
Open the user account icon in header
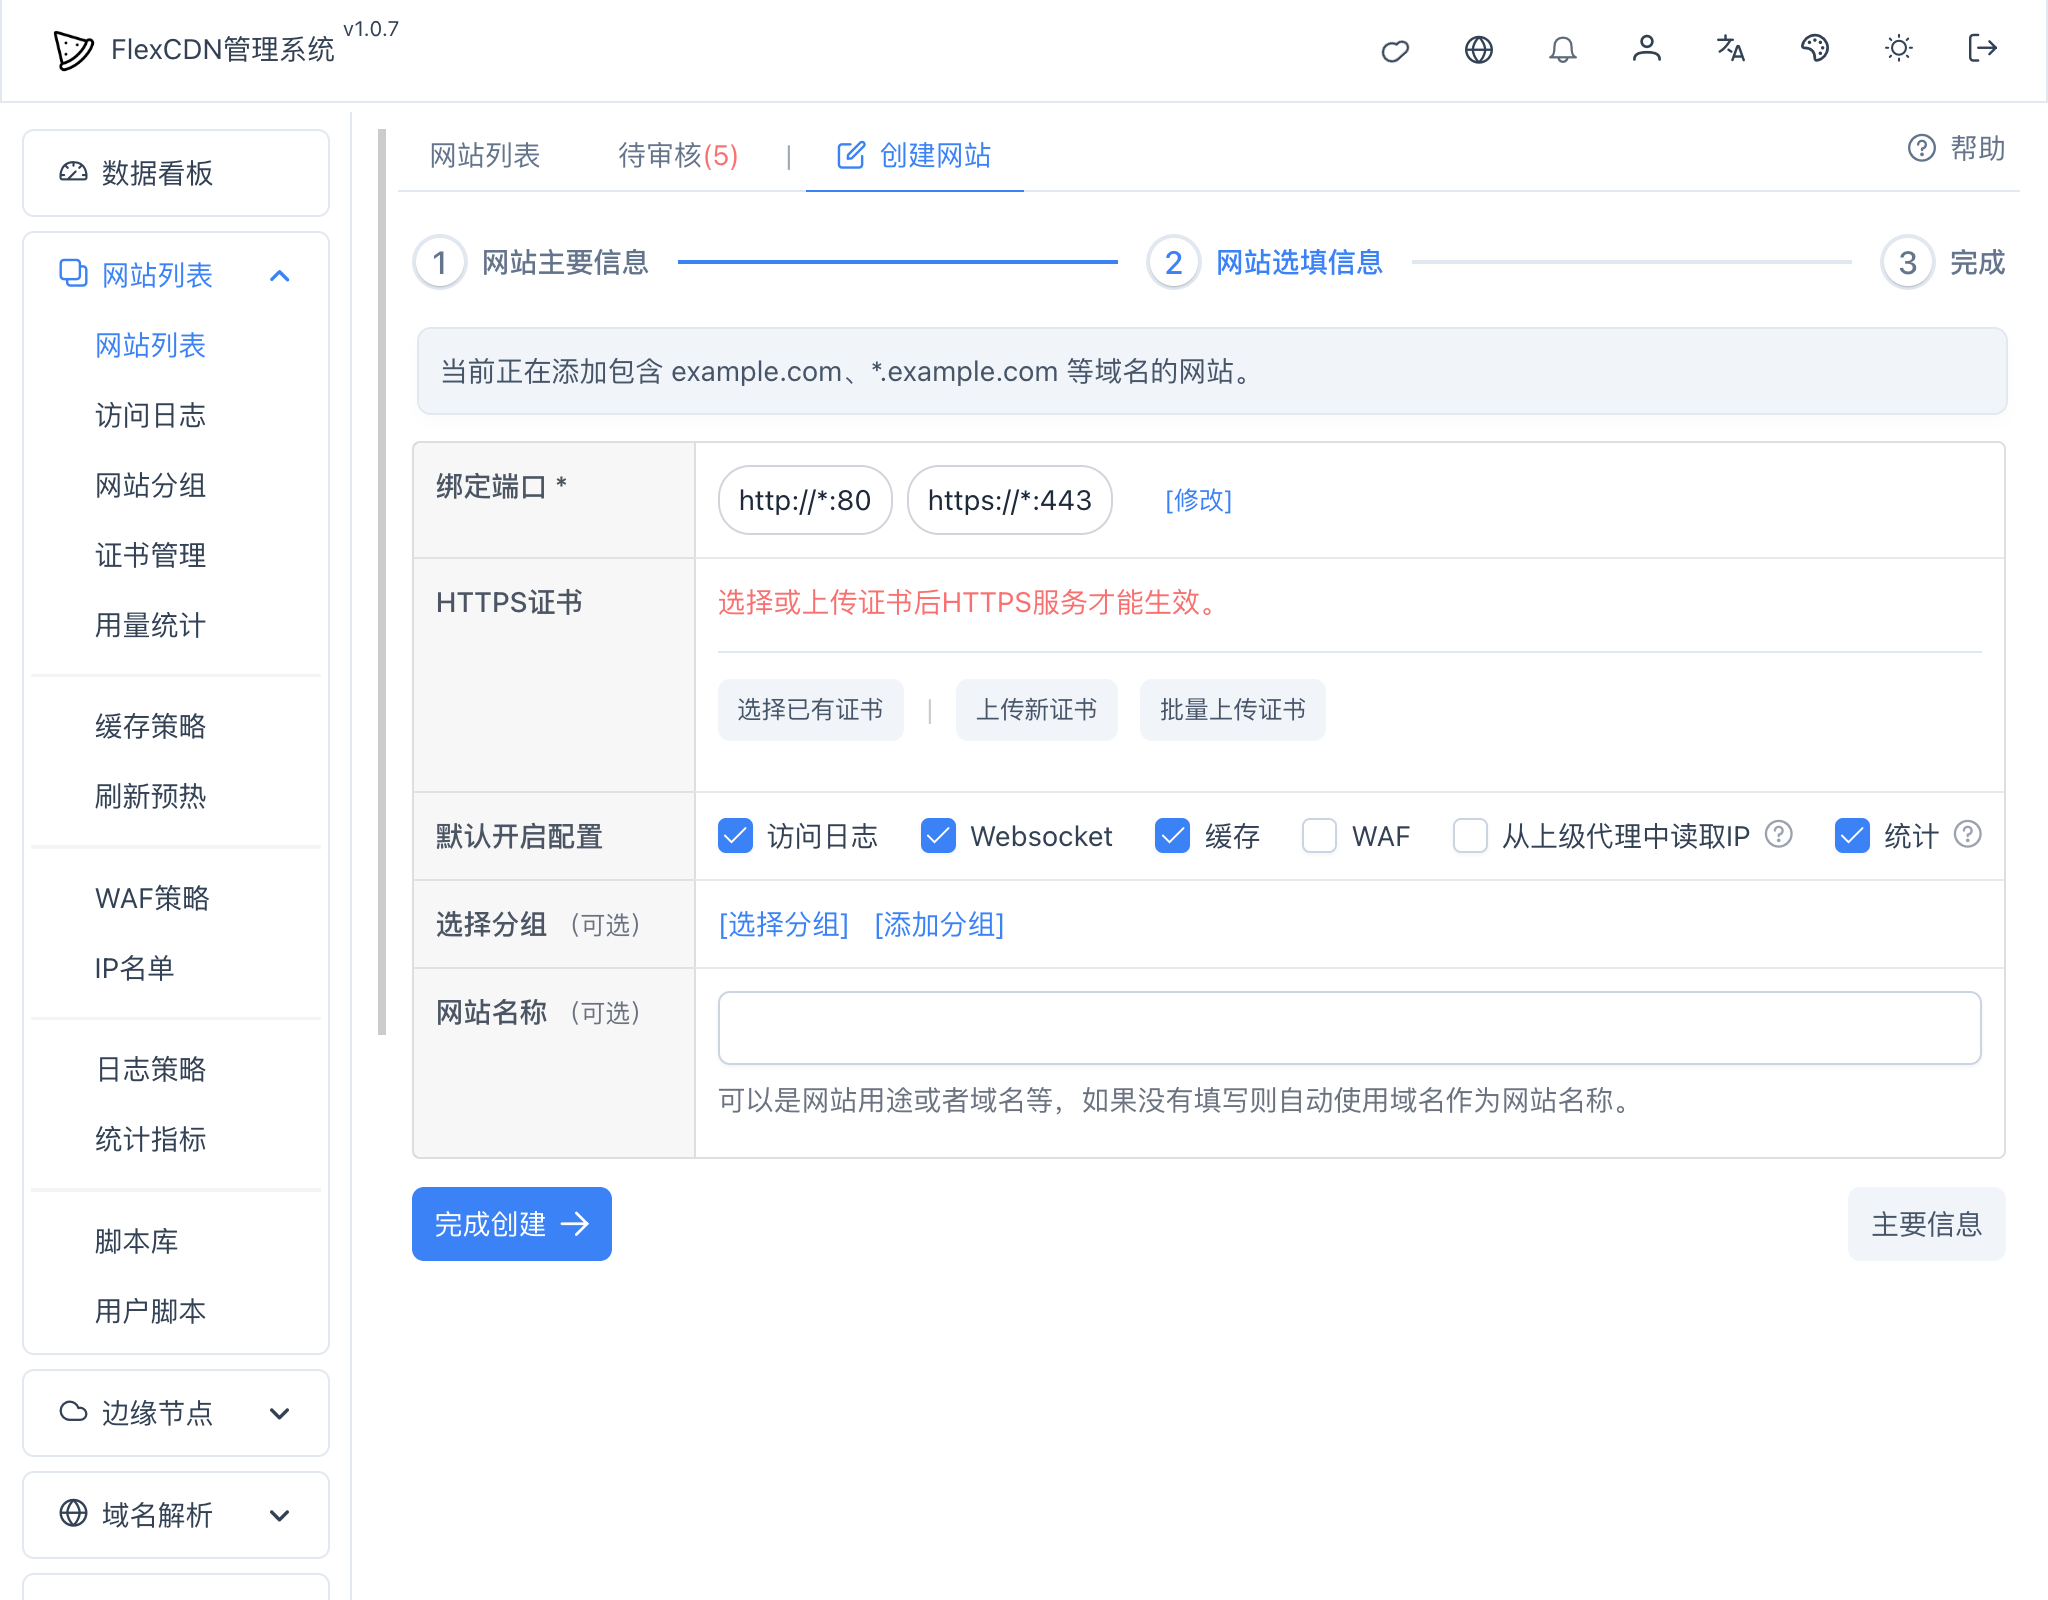pos(1647,49)
